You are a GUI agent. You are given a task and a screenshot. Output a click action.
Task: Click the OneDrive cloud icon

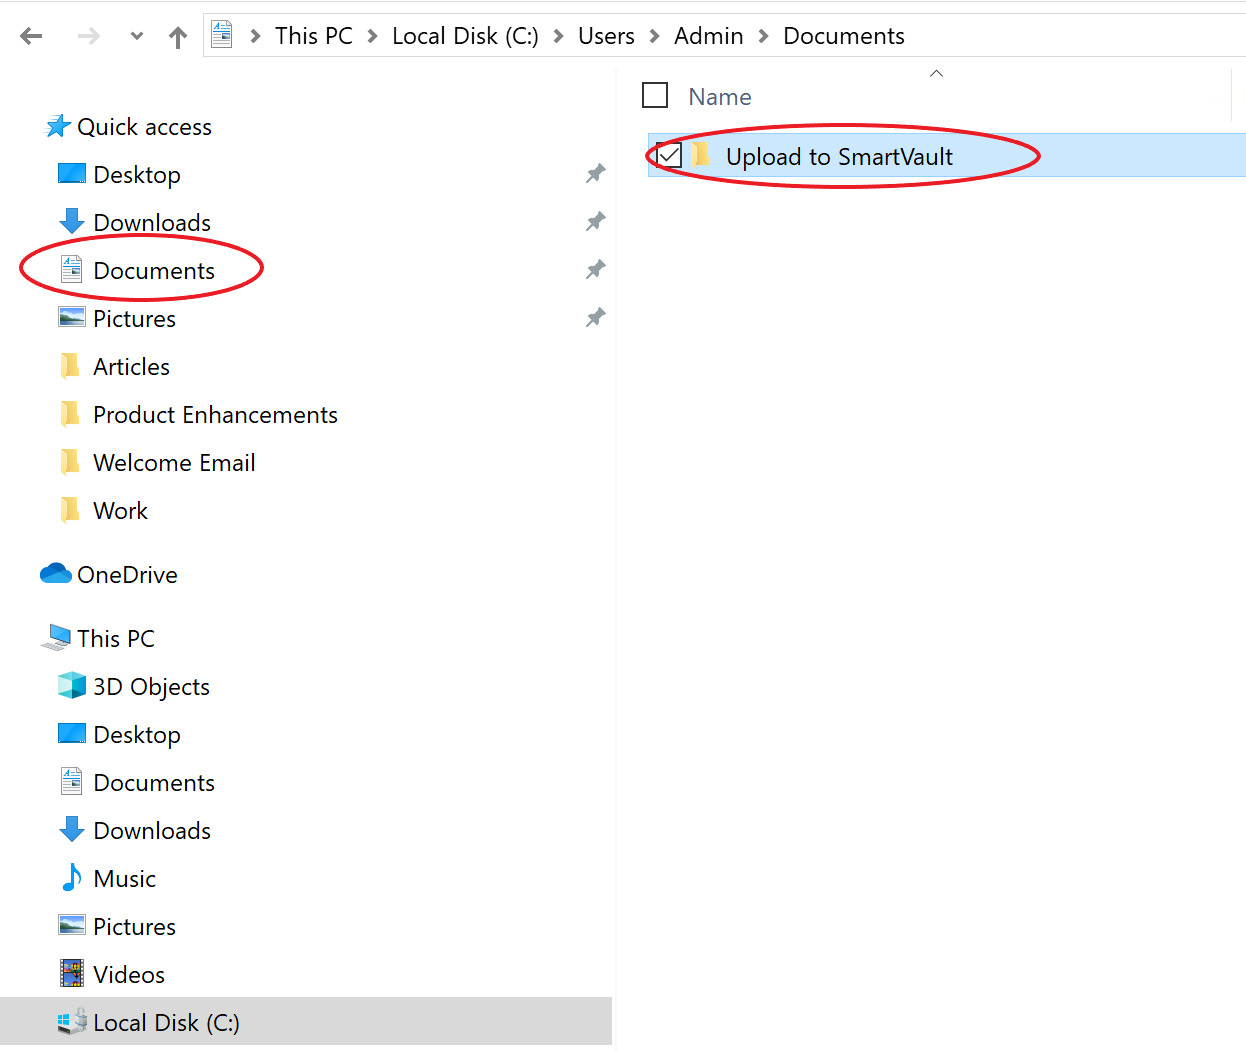[x=56, y=574]
